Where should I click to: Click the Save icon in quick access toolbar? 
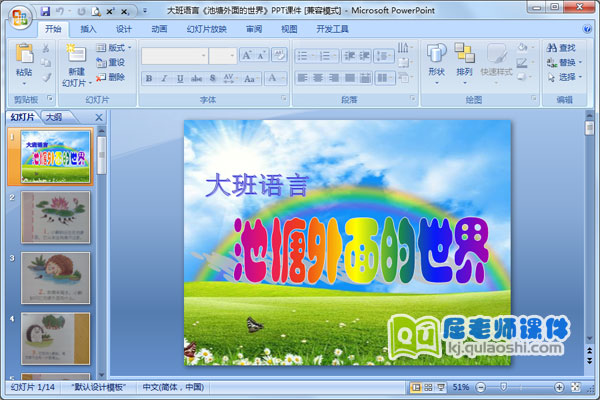tap(45, 10)
